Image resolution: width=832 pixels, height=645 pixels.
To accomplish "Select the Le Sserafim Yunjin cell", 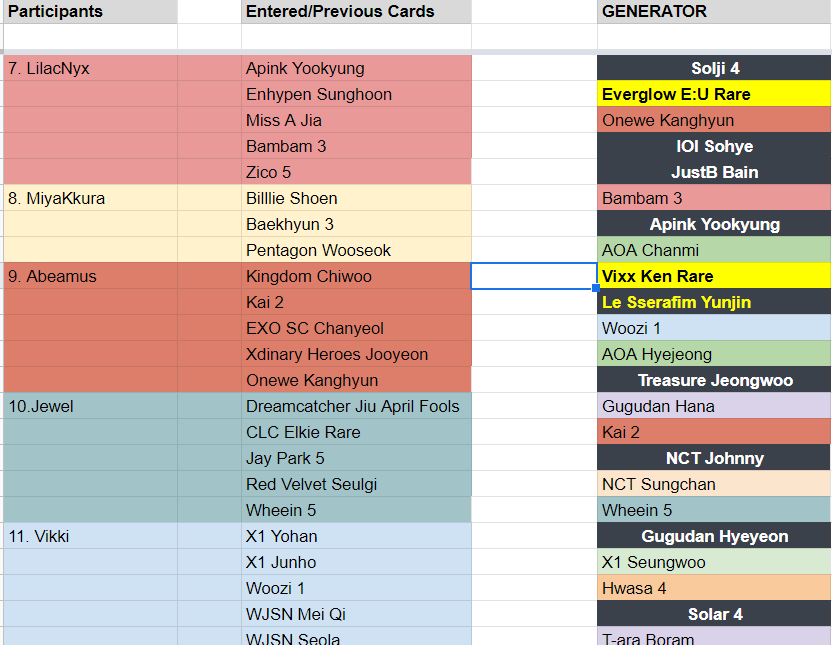I will pos(714,302).
